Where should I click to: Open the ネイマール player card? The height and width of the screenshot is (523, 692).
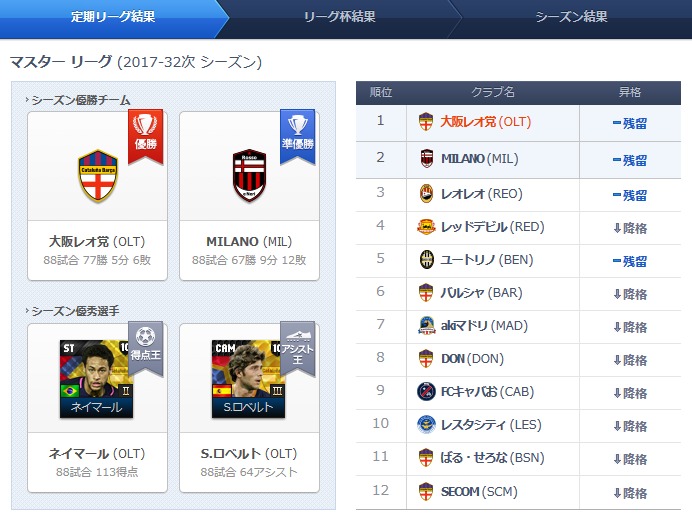96,379
